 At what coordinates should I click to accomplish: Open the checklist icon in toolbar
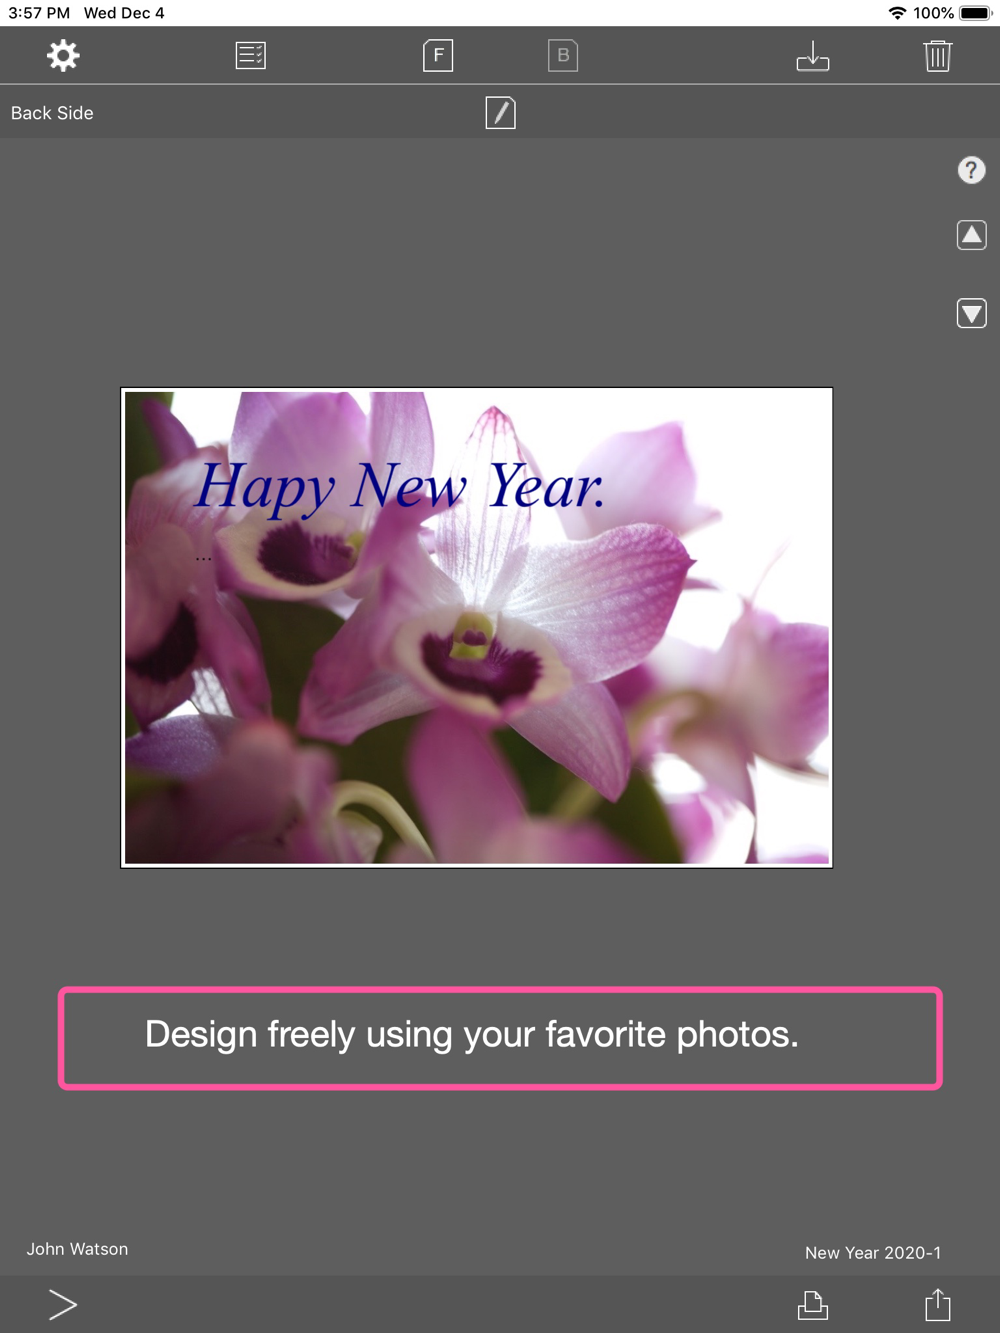tap(250, 56)
